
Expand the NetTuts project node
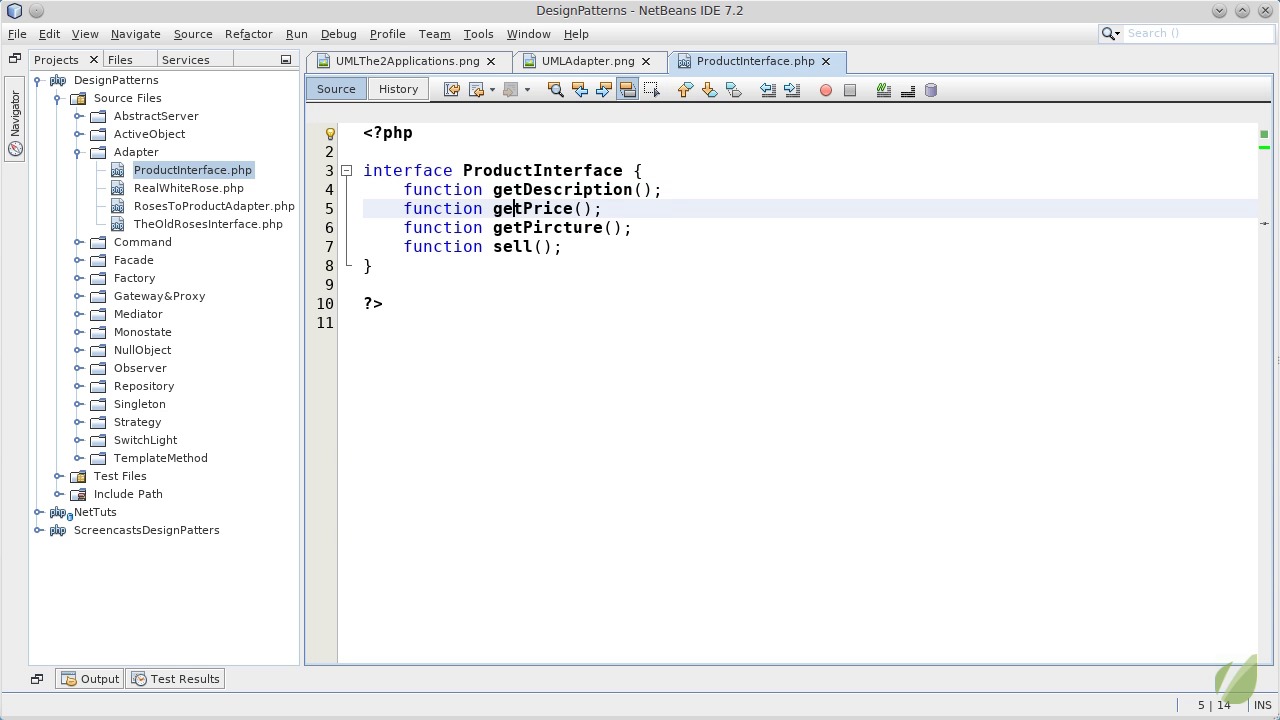click(x=39, y=512)
